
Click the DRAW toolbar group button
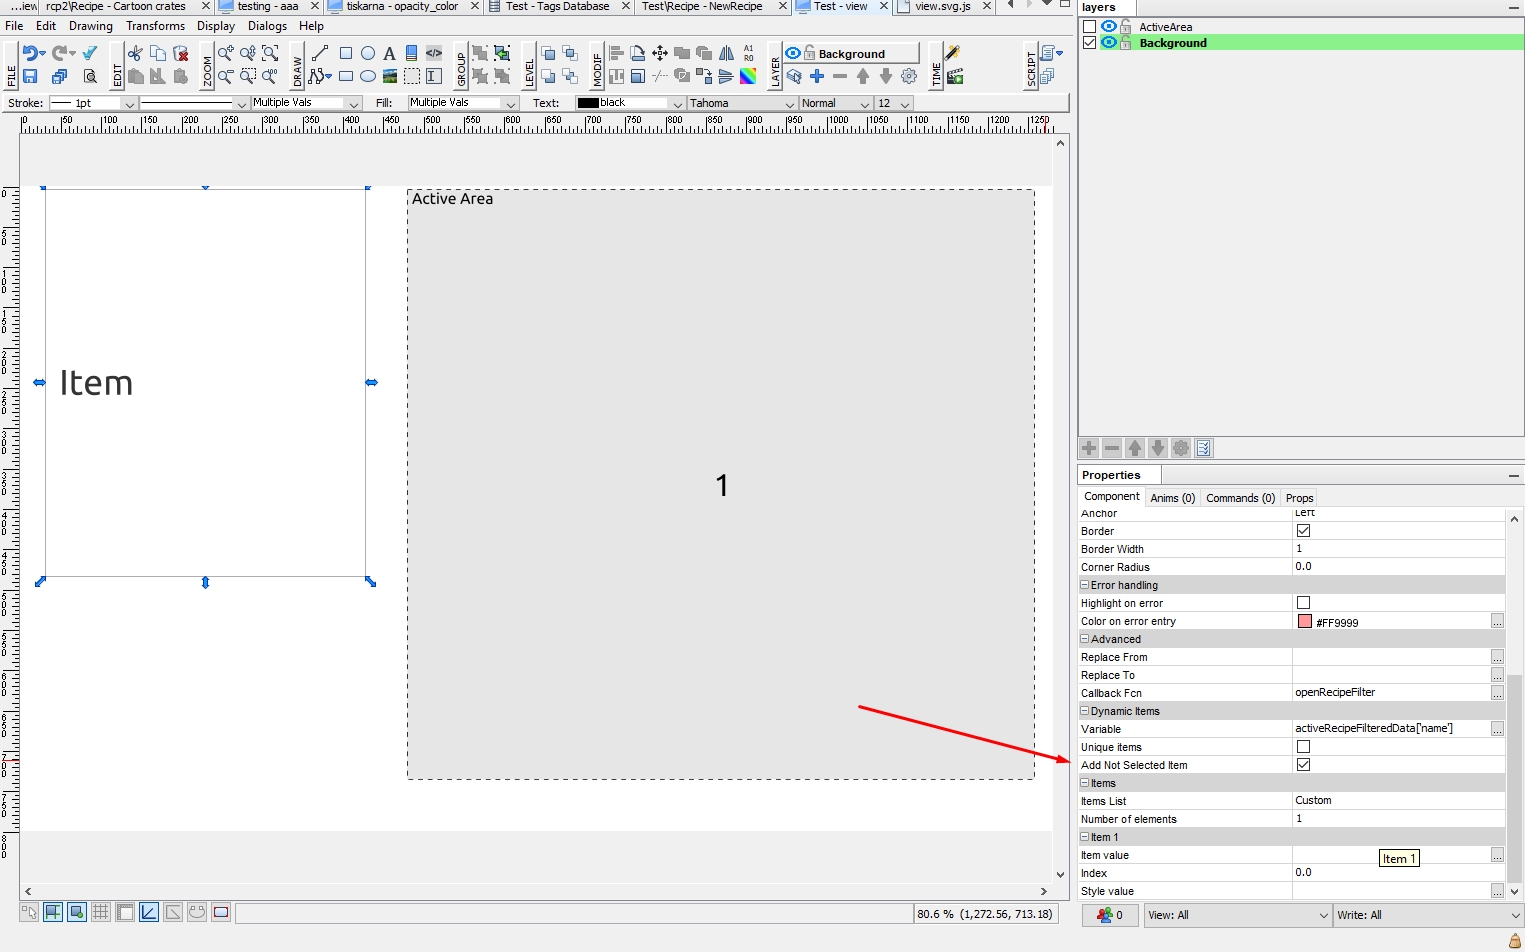click(298, 66)
